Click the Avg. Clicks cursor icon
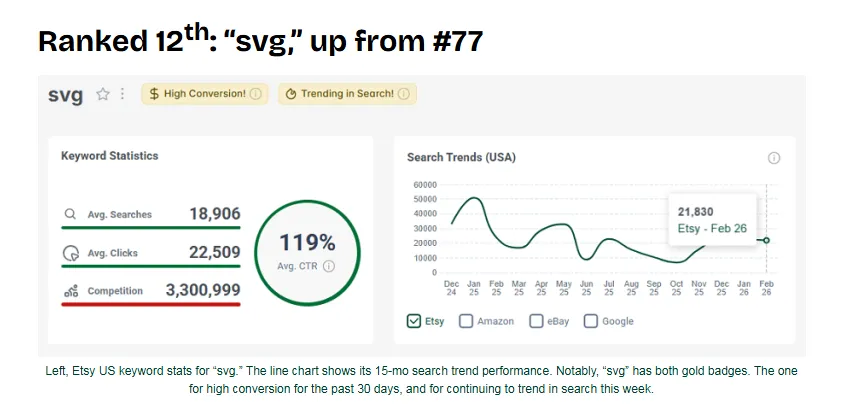Image resolution: width=848 pixels, height=413 pixels. tap(70, 253)
